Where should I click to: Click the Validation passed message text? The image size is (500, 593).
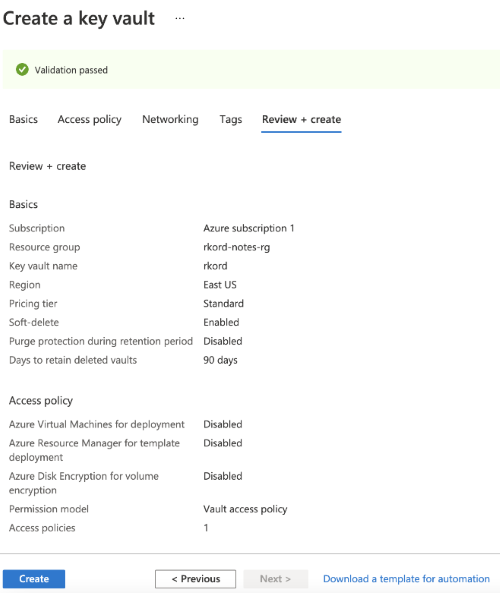(71, 70)
